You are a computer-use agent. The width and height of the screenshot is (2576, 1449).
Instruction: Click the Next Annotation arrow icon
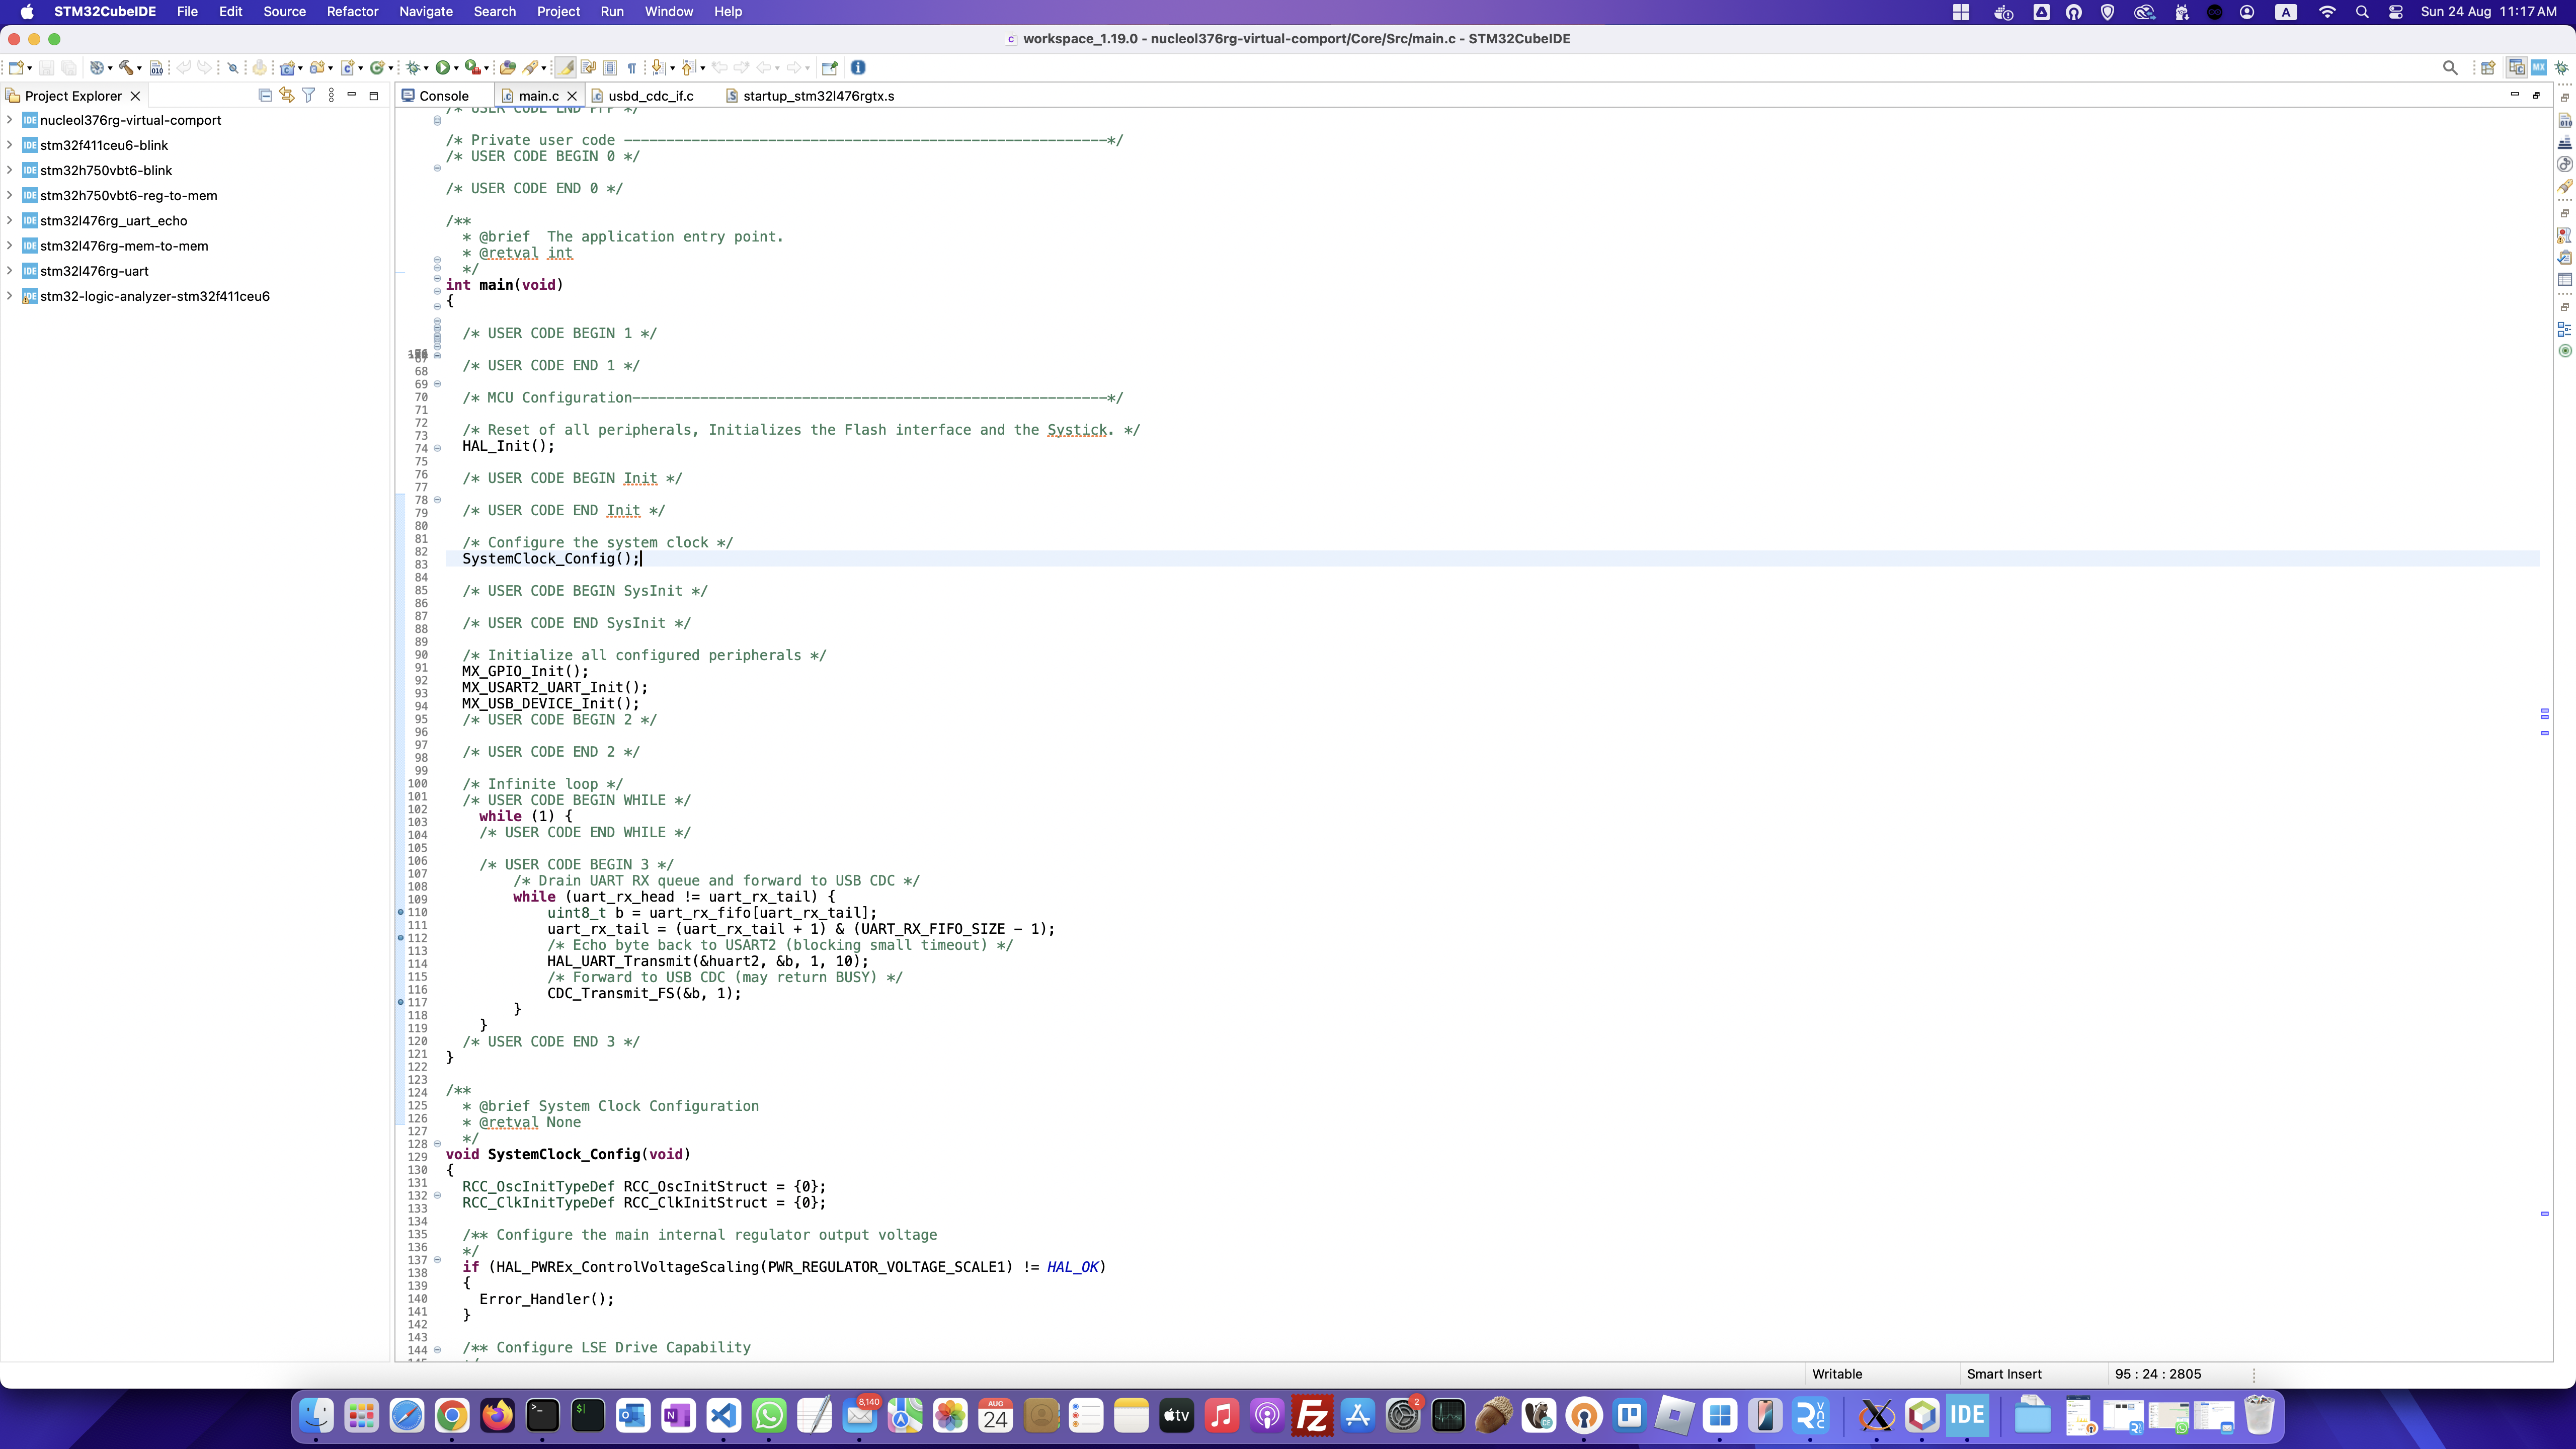click(x=658, y=68)
